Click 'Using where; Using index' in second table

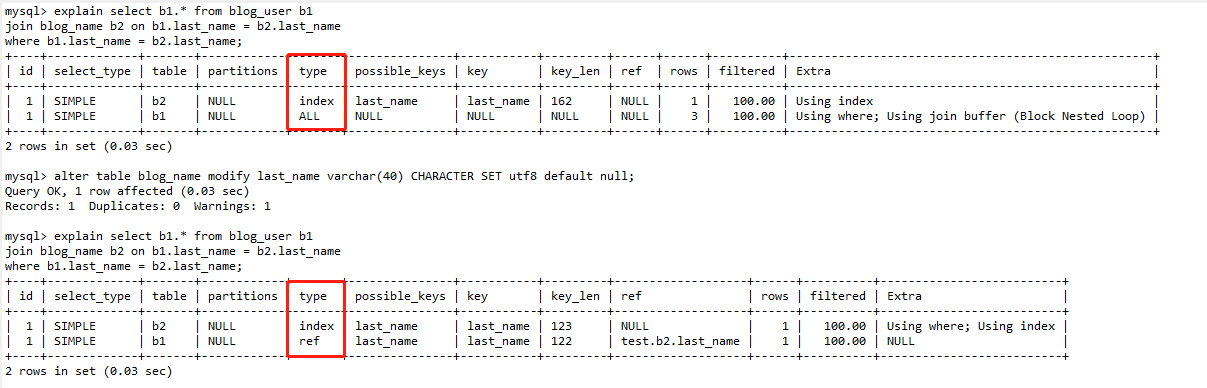pyautogui.click(x=971, y=326)
